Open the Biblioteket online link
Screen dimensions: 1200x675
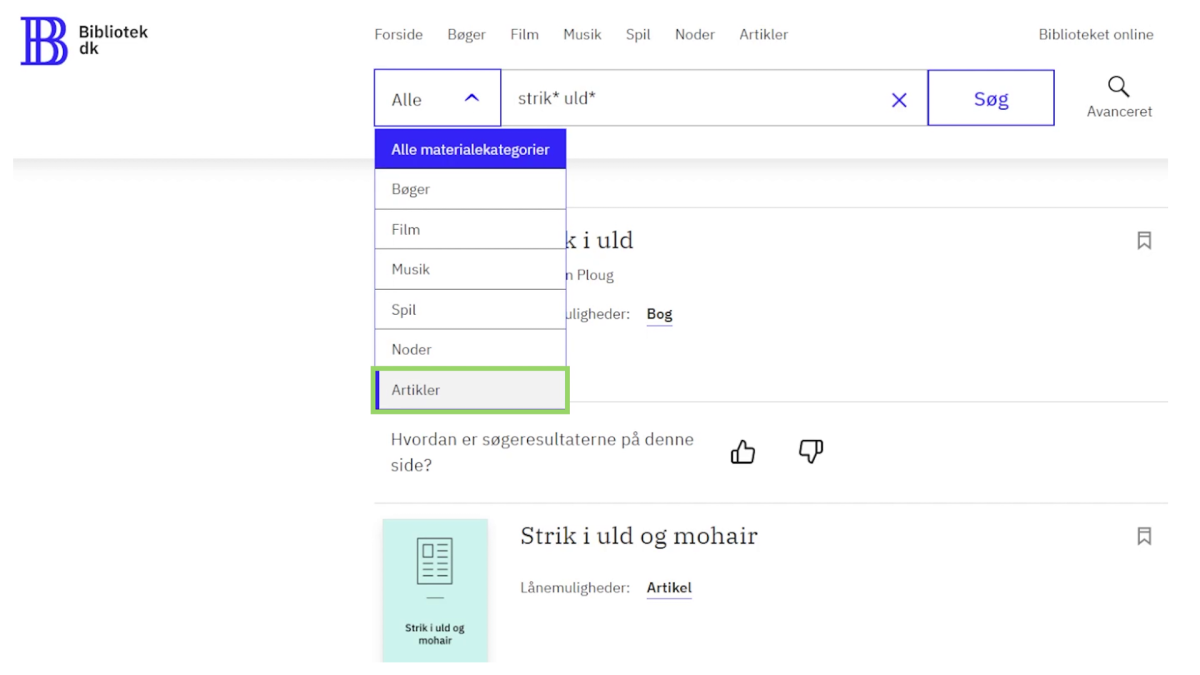pos(1095,34)
